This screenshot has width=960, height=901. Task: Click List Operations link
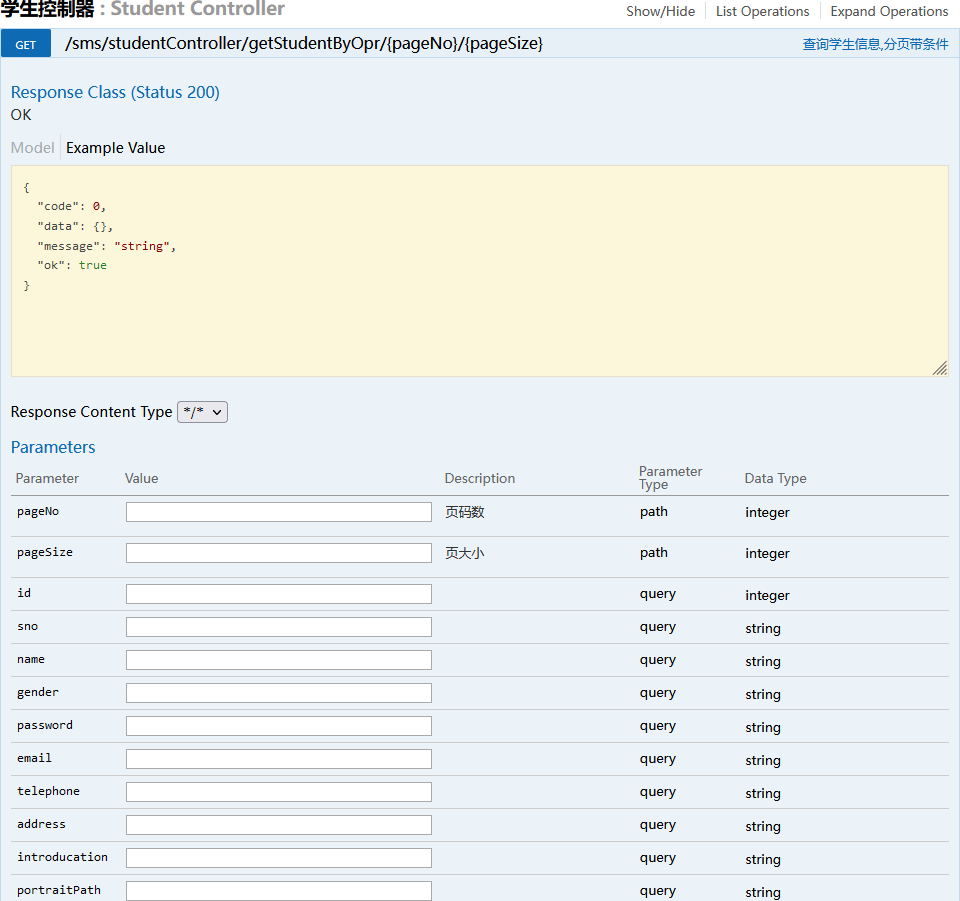[x=762, y=12]
